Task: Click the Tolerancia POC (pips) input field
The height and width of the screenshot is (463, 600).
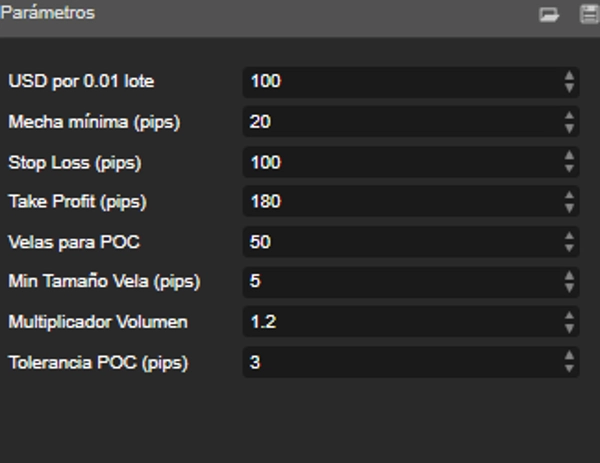Action: coord(400,362)
